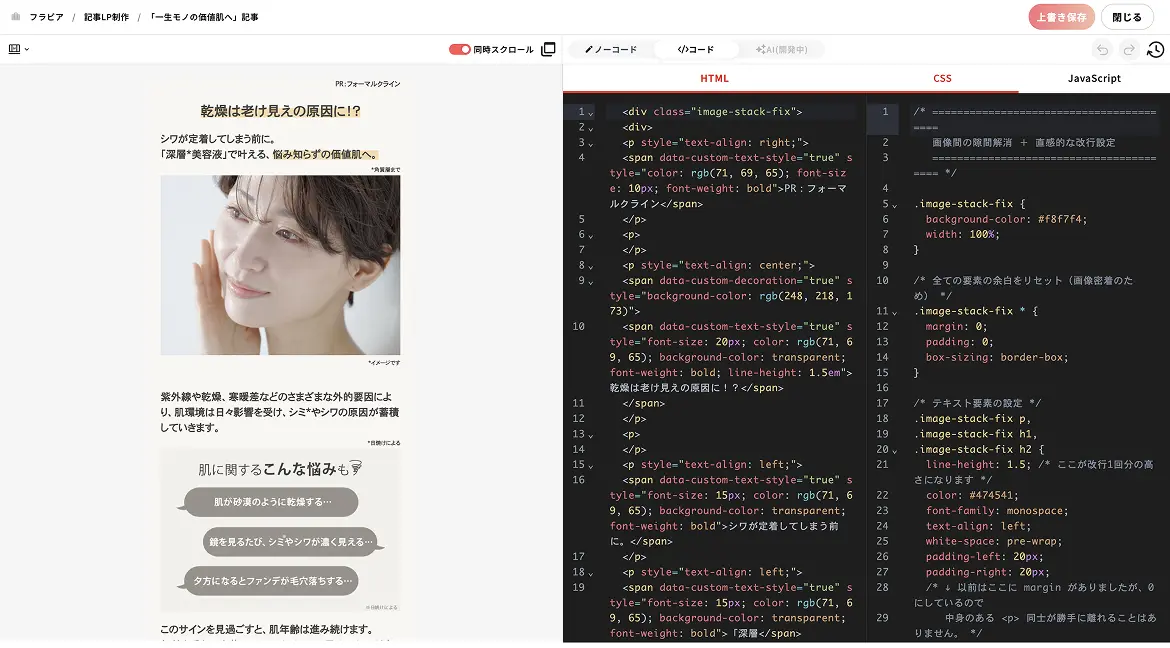Click the duplicate view icon beside 同時スクロール
The image size is (1170, 648).
[547, 47]
